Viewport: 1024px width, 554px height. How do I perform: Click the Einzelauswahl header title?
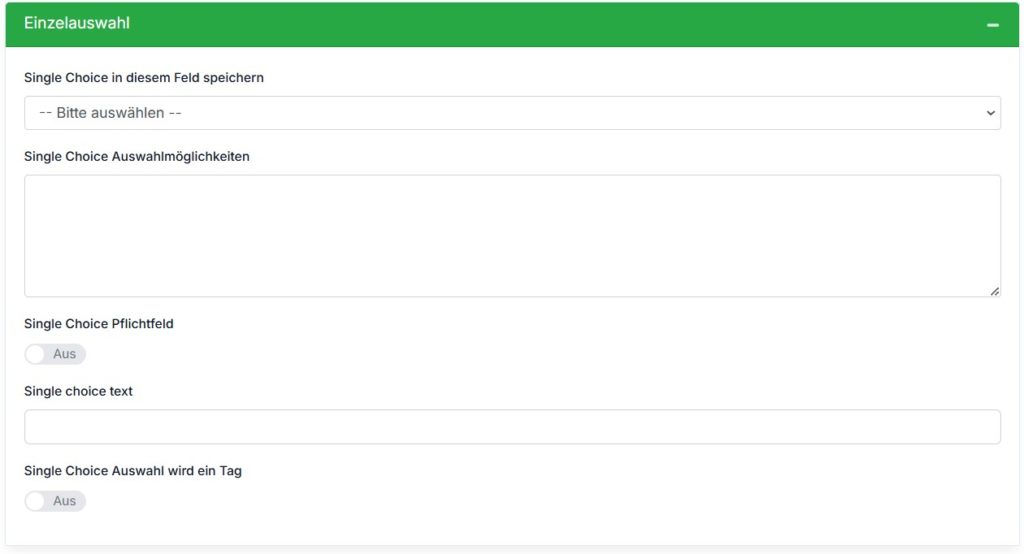pos(77,23)
